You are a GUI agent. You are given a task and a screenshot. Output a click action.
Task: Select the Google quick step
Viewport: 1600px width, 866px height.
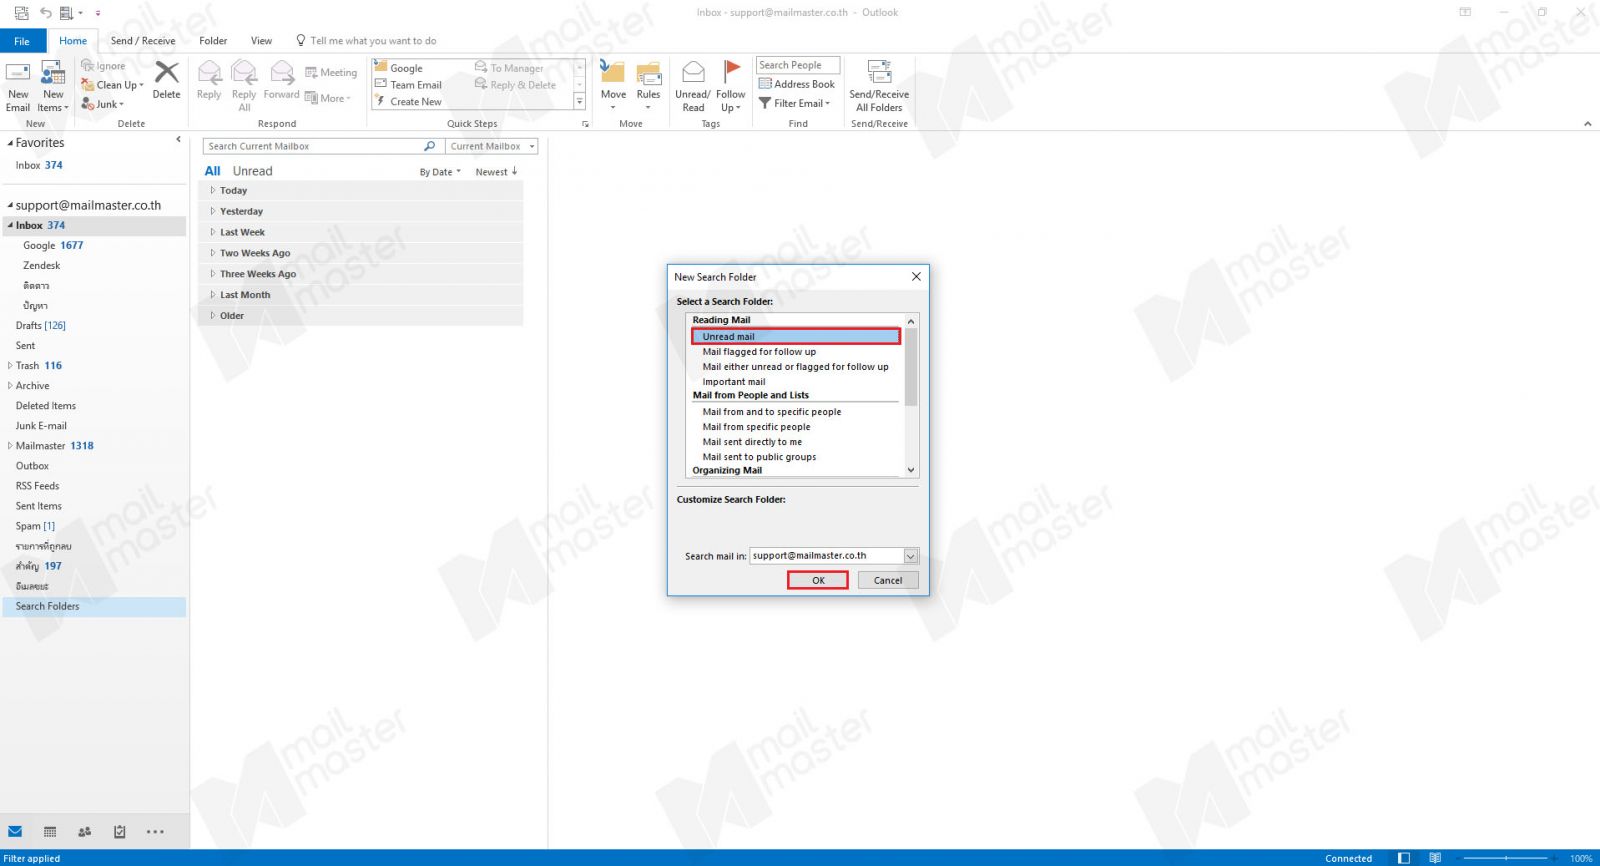(x=398, y=68)
